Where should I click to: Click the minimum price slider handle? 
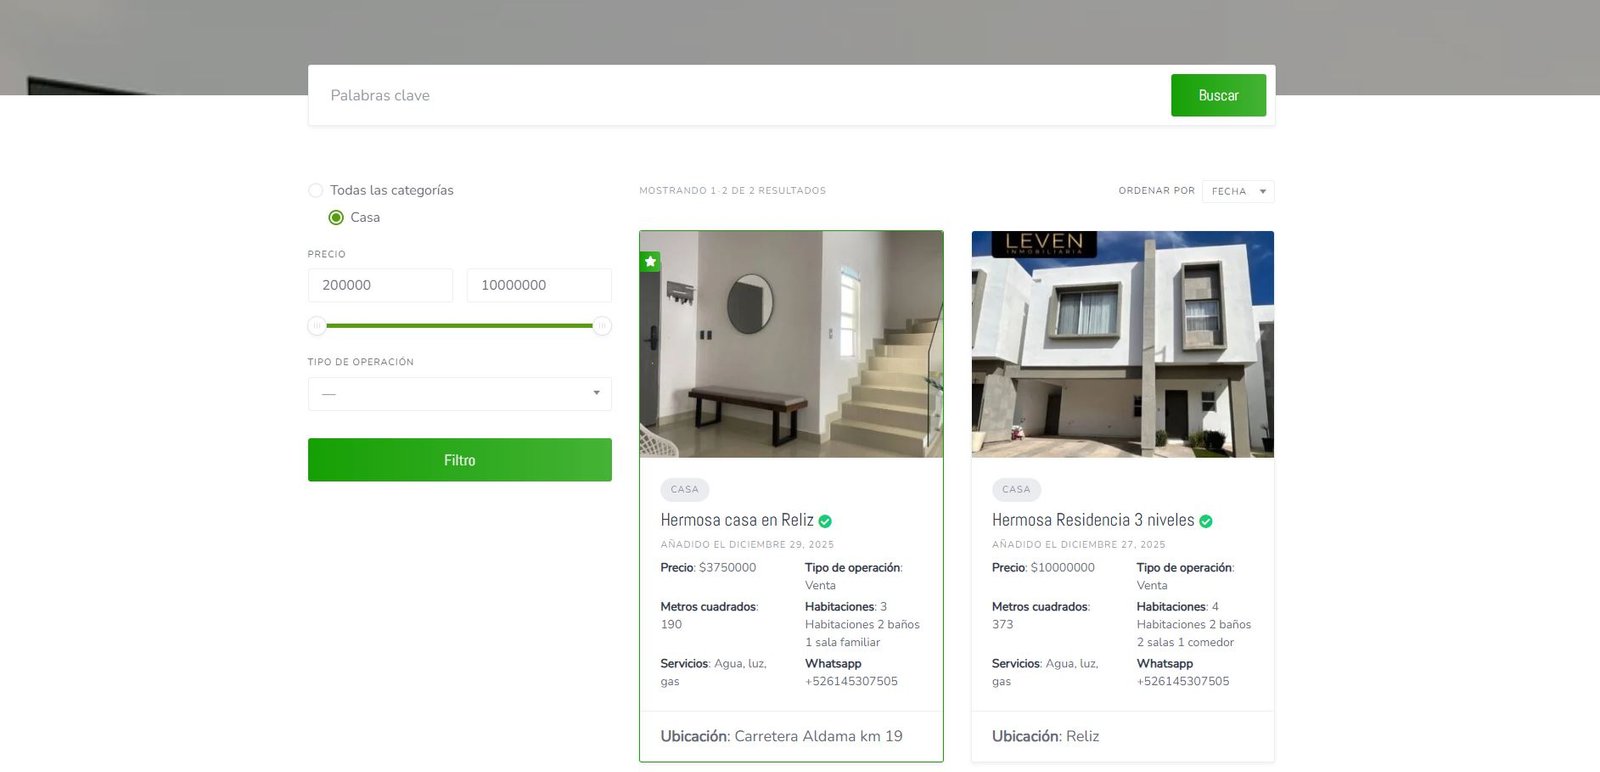(317, 325)
